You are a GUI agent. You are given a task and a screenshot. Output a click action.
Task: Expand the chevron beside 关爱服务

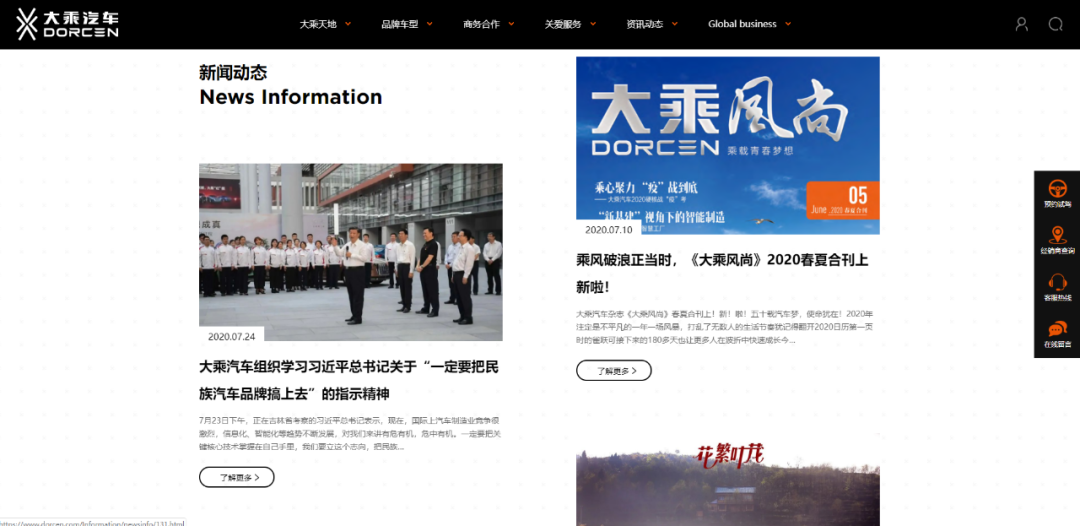pyautogui.click(x=593, y=23)
